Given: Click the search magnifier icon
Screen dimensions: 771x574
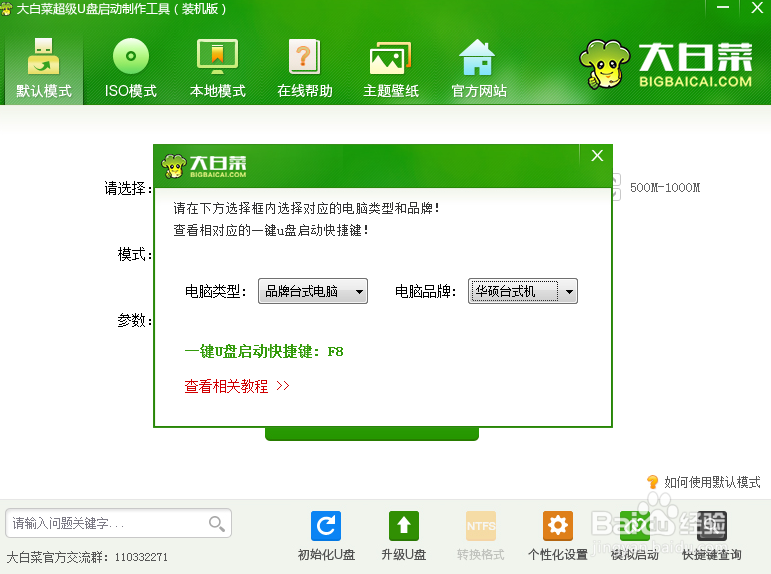Looking at the screenshot, I should (217, 524).
